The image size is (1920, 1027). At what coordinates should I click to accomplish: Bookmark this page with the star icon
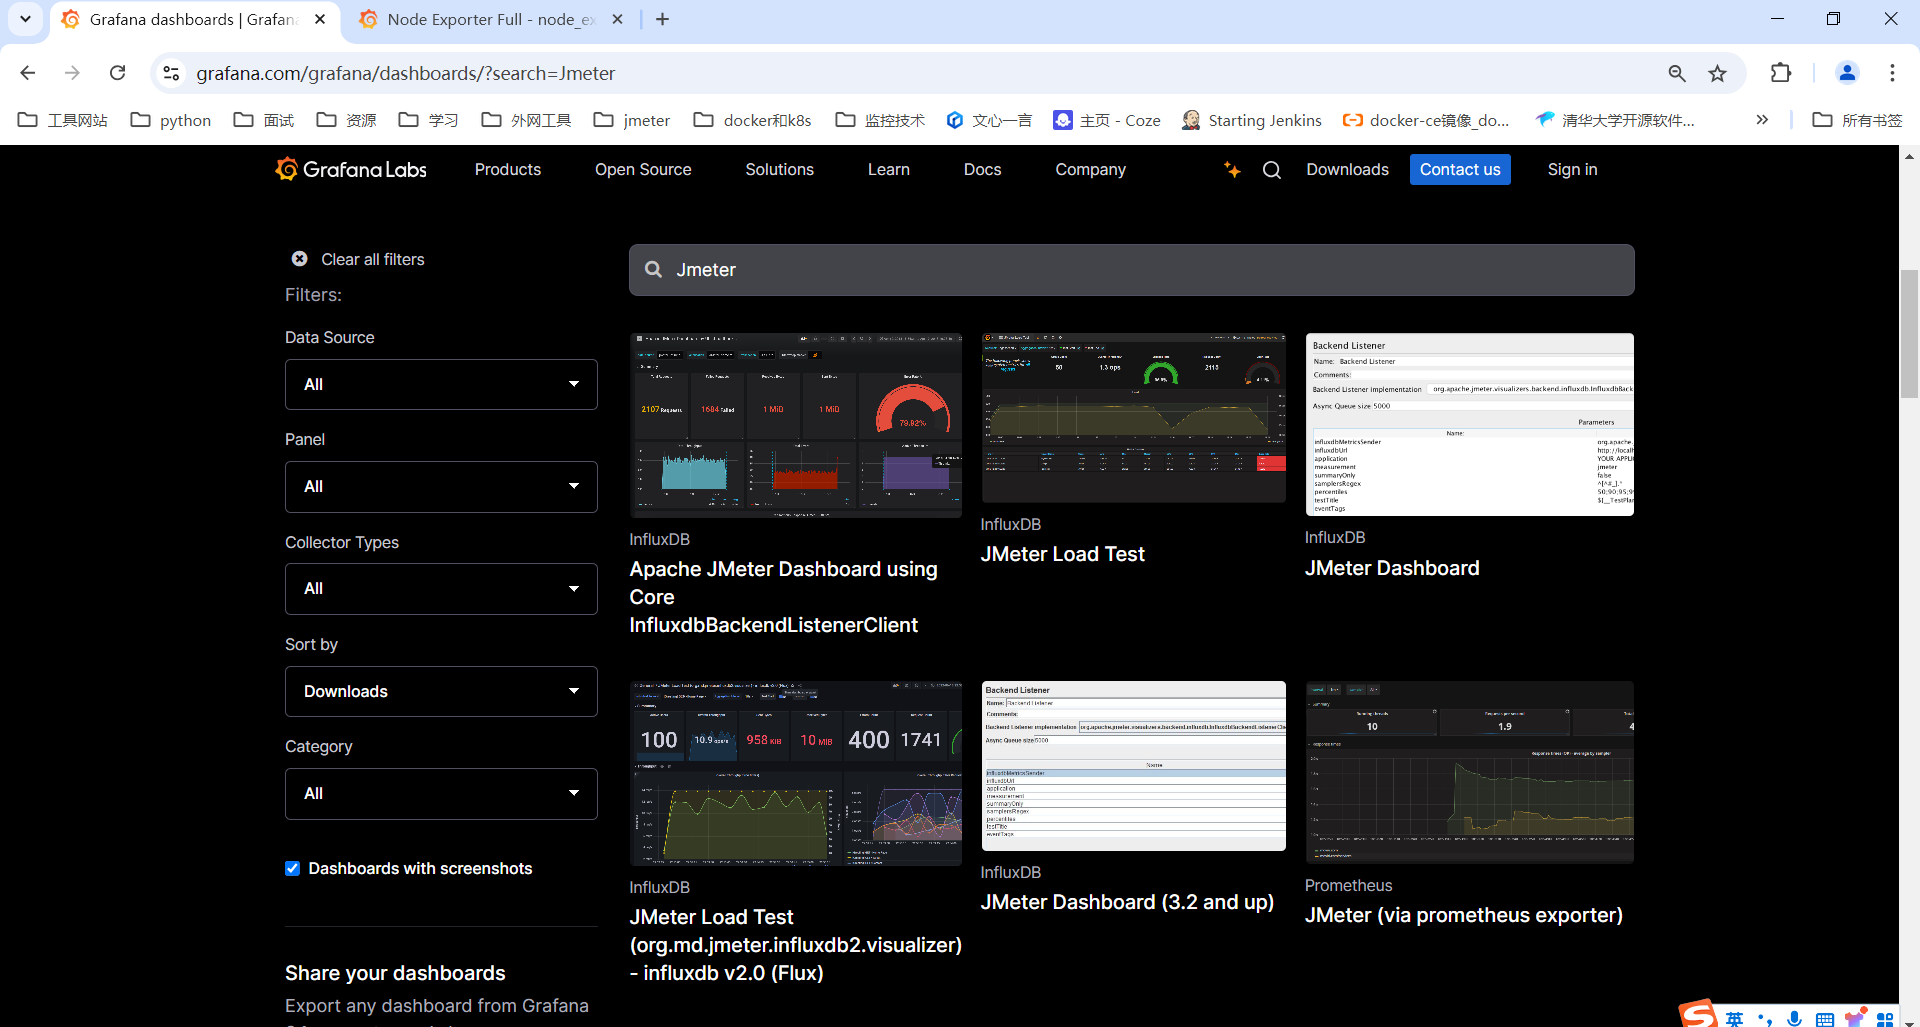(x=1717, y=73)
